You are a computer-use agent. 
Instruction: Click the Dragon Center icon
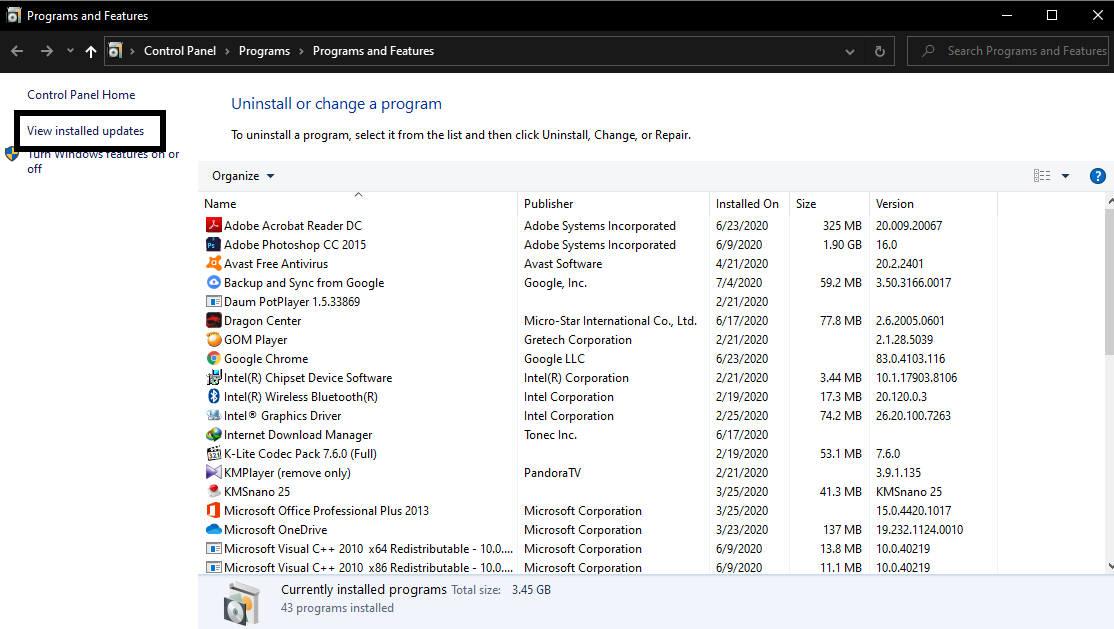(x=213, y=321)
